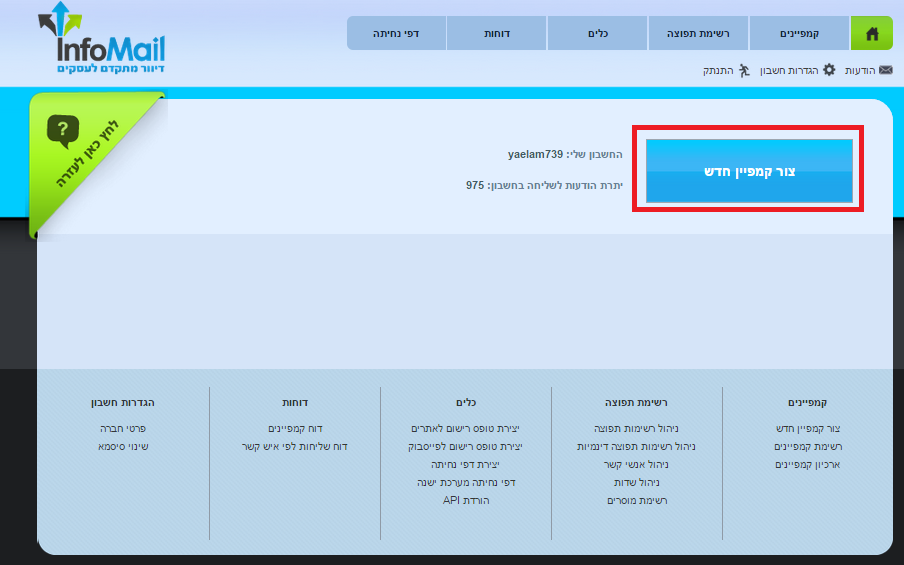Click the שינוי סיסמא link
This screenshot has width=904, height=565.
tap(122, 447)
